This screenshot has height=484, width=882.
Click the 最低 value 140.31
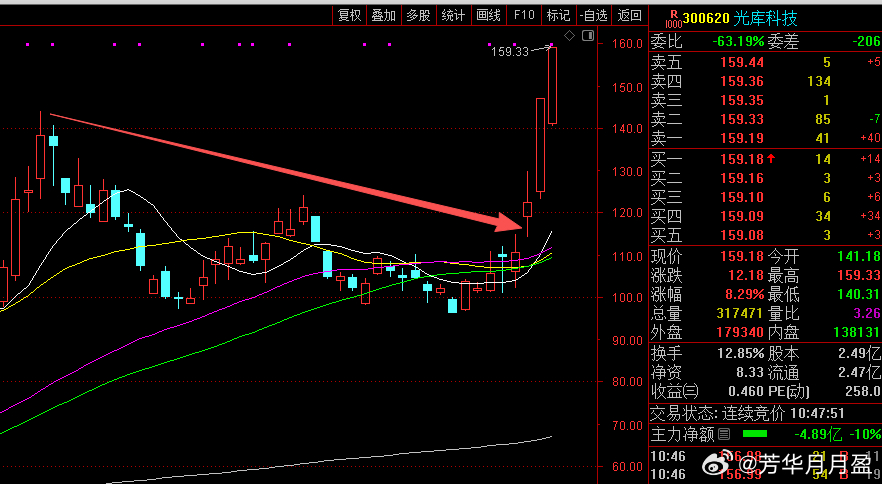pos(859,294)
